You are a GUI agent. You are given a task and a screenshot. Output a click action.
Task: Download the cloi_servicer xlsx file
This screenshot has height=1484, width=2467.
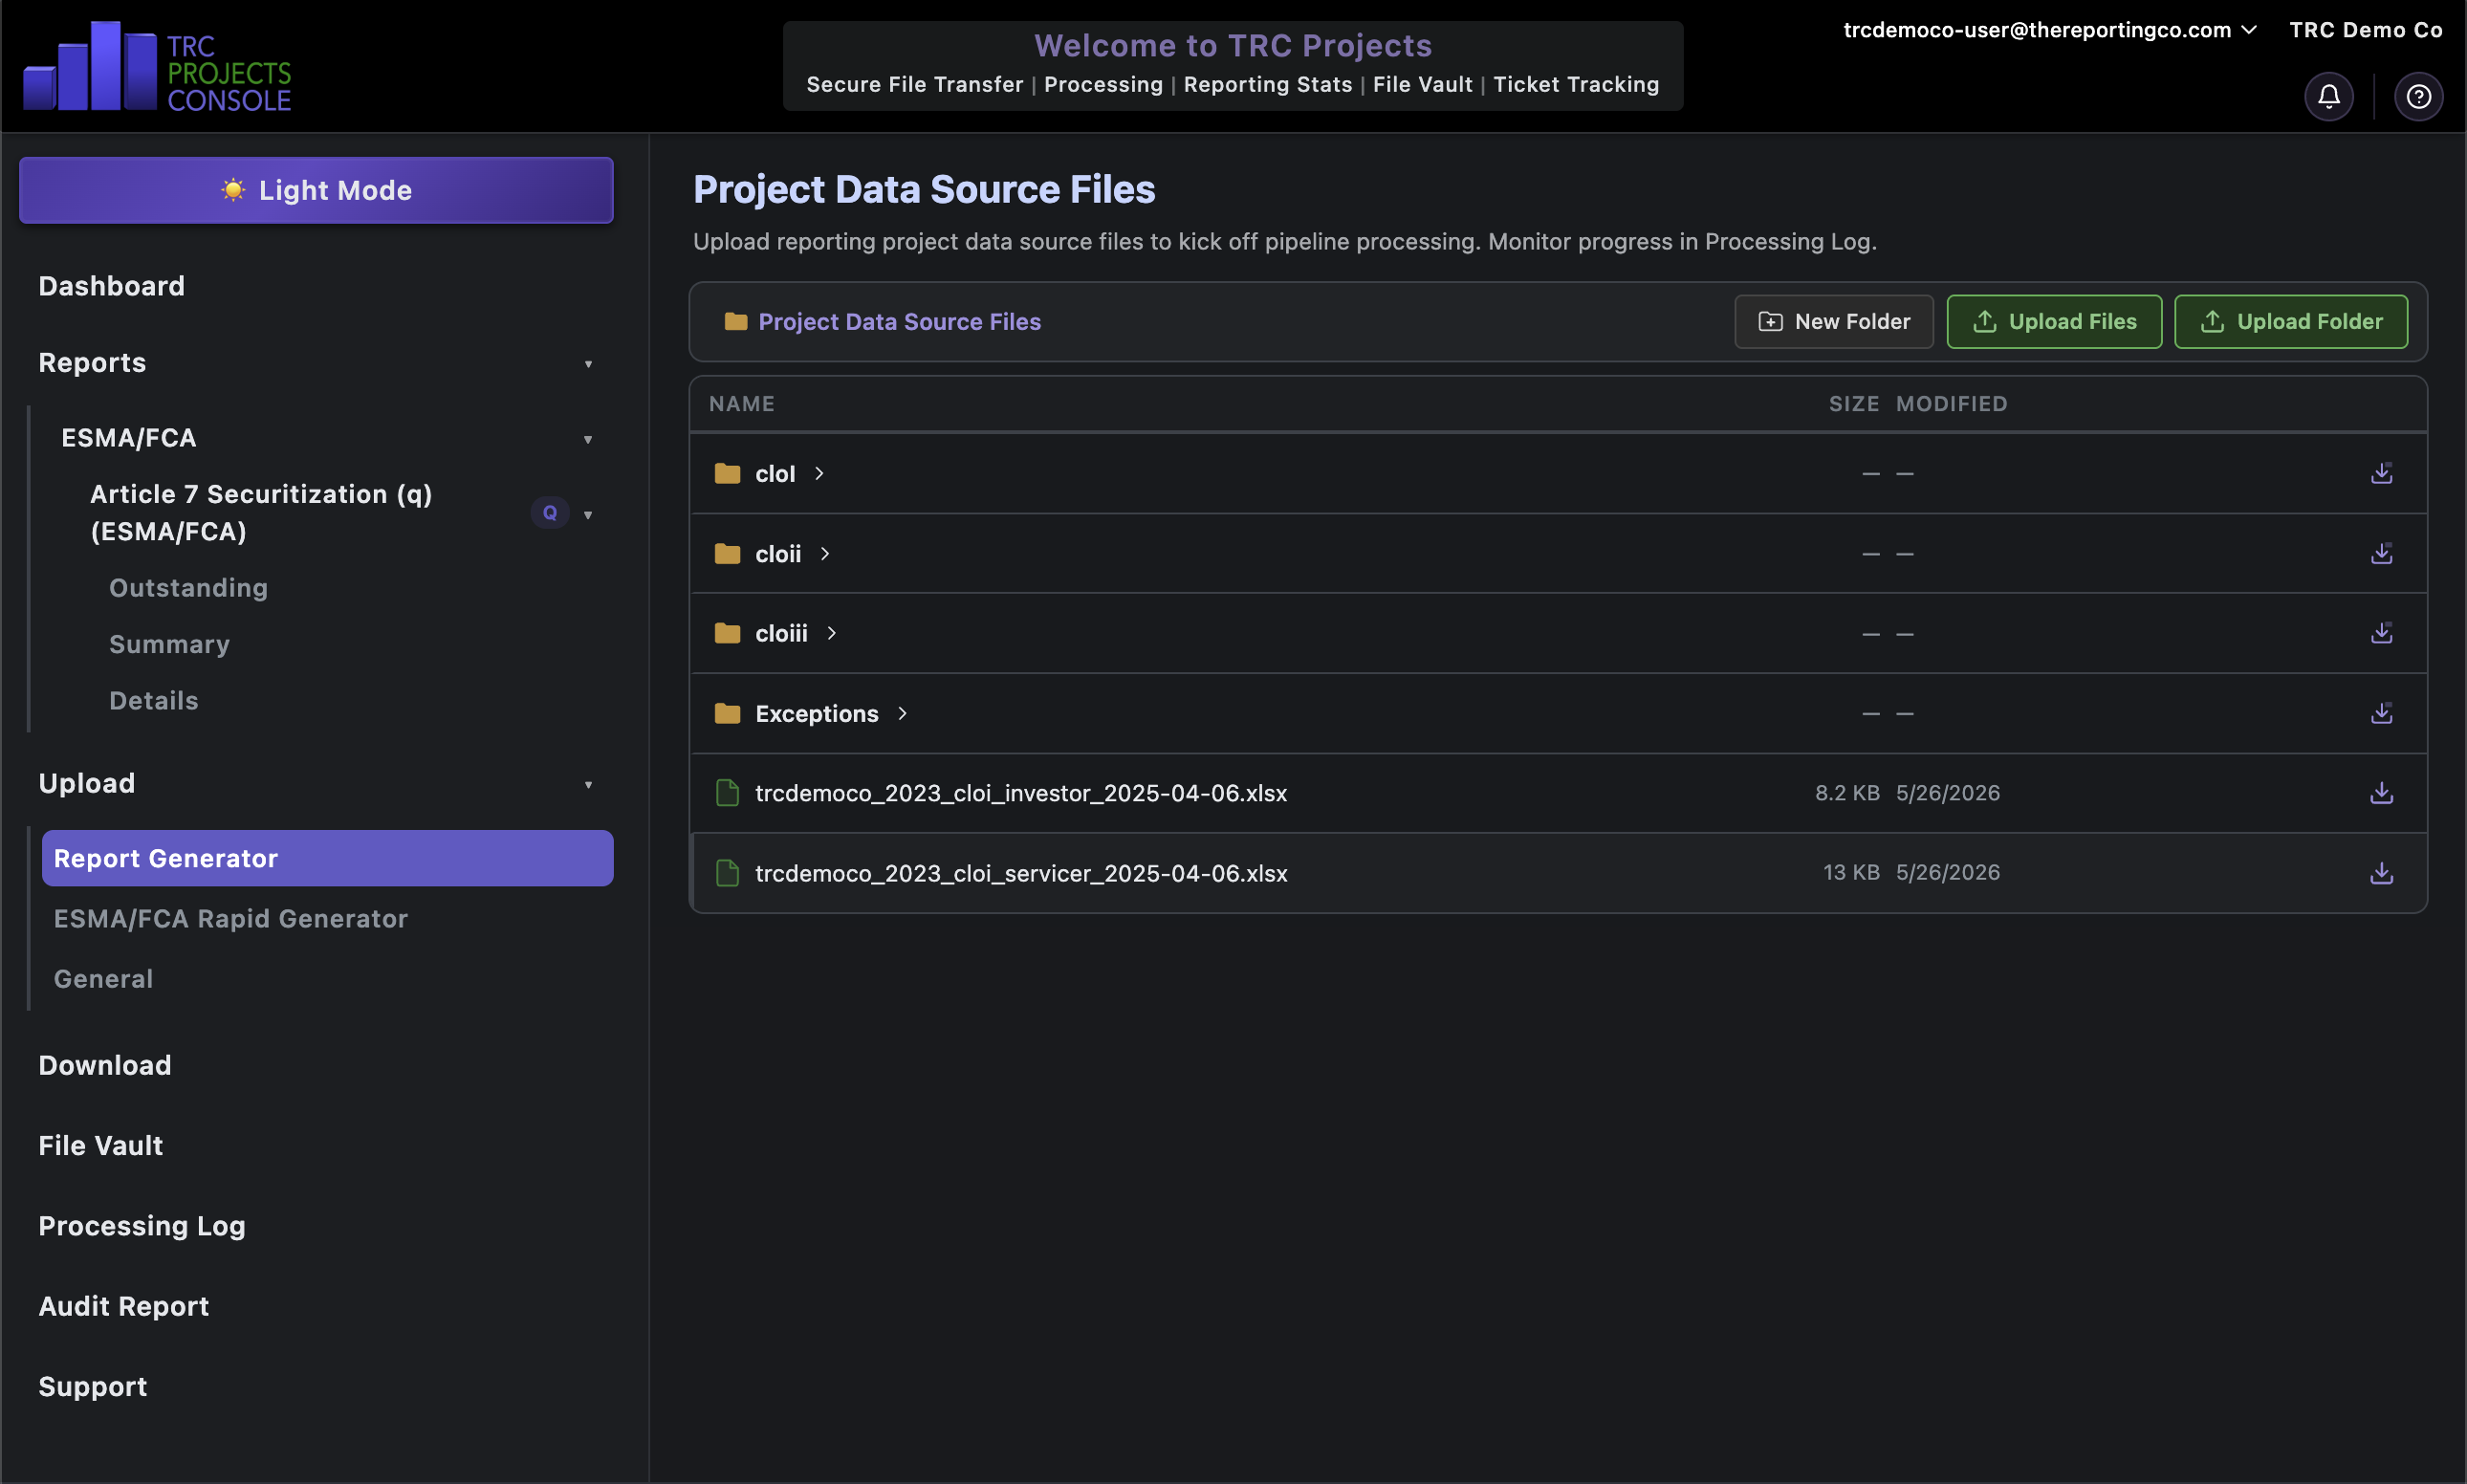(x=2381, y=873)
